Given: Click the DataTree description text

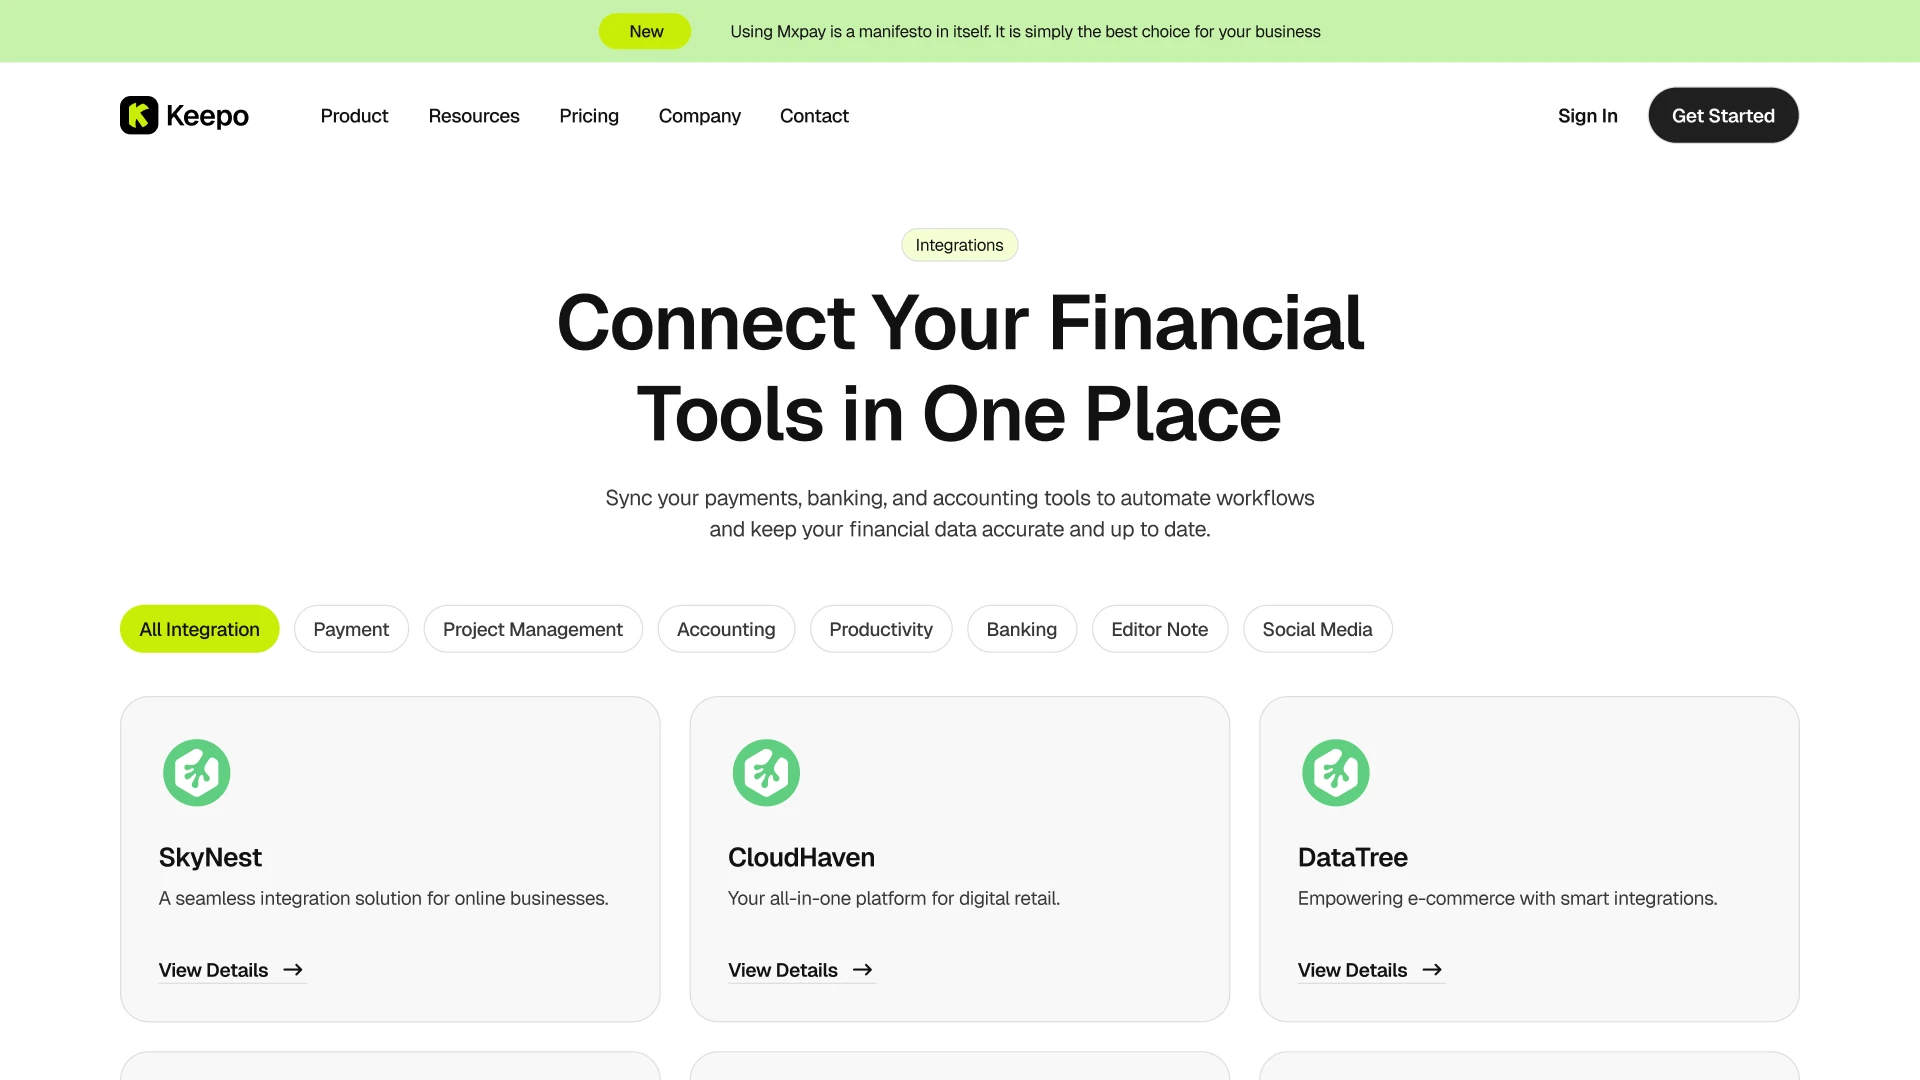Looking at the screenshot, I should coord(1507,898).
